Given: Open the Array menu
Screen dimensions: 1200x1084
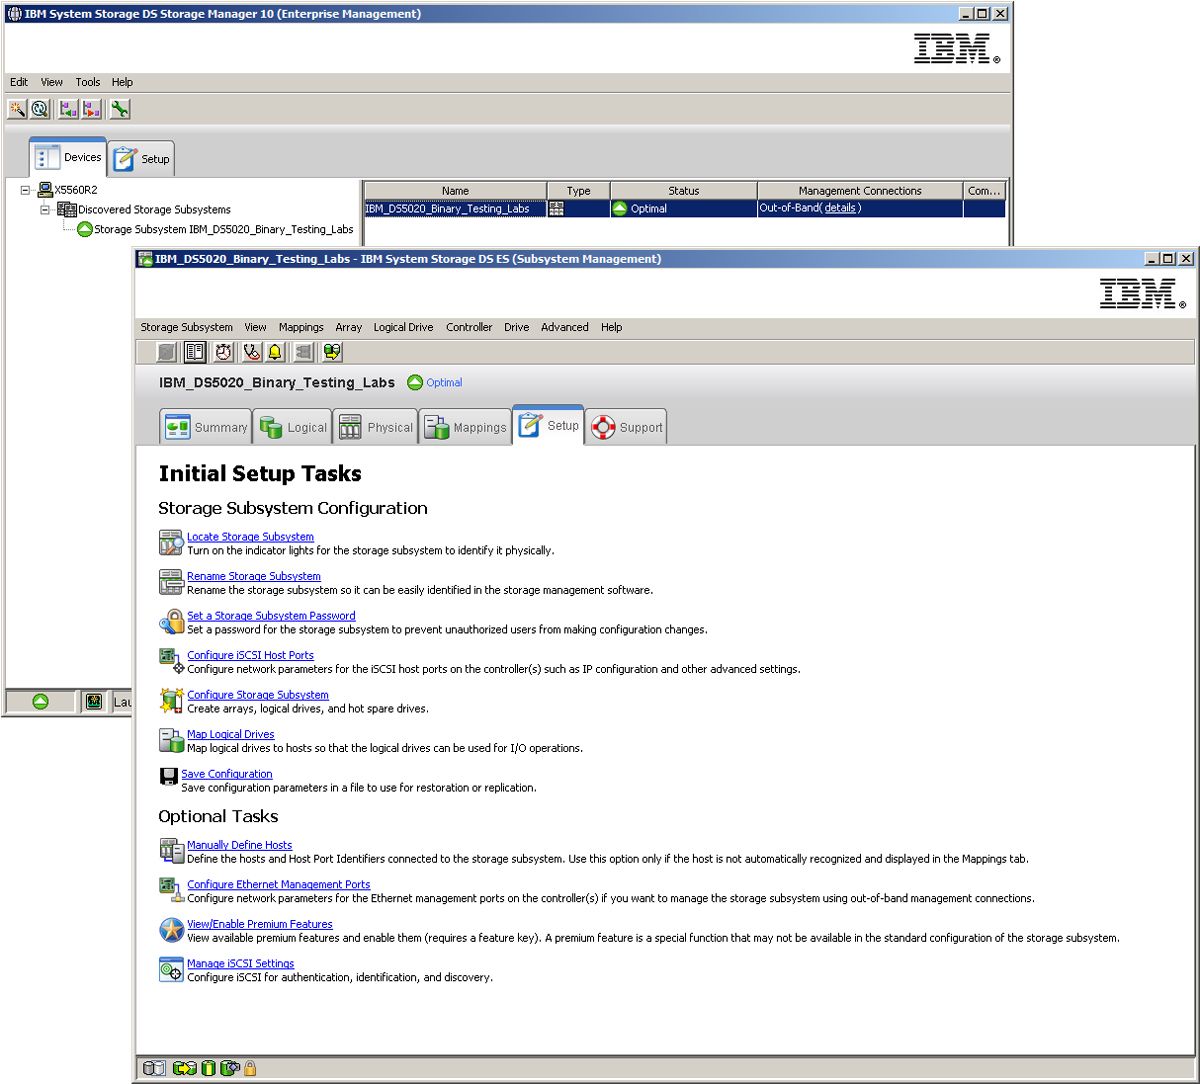Looking at the screenshot, I should tap(349, 327).
